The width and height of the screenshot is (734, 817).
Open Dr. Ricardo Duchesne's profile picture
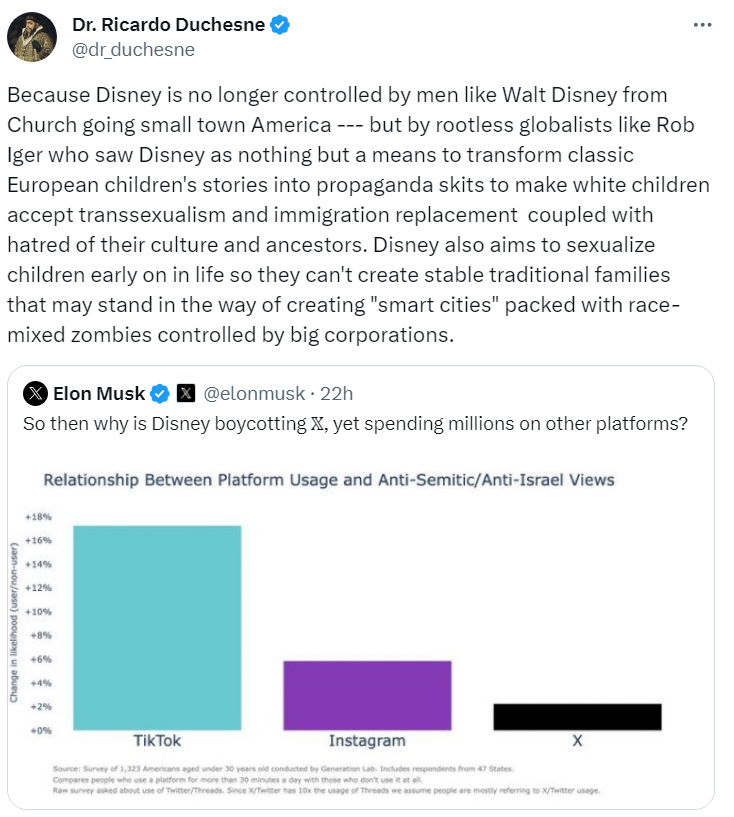32,38
